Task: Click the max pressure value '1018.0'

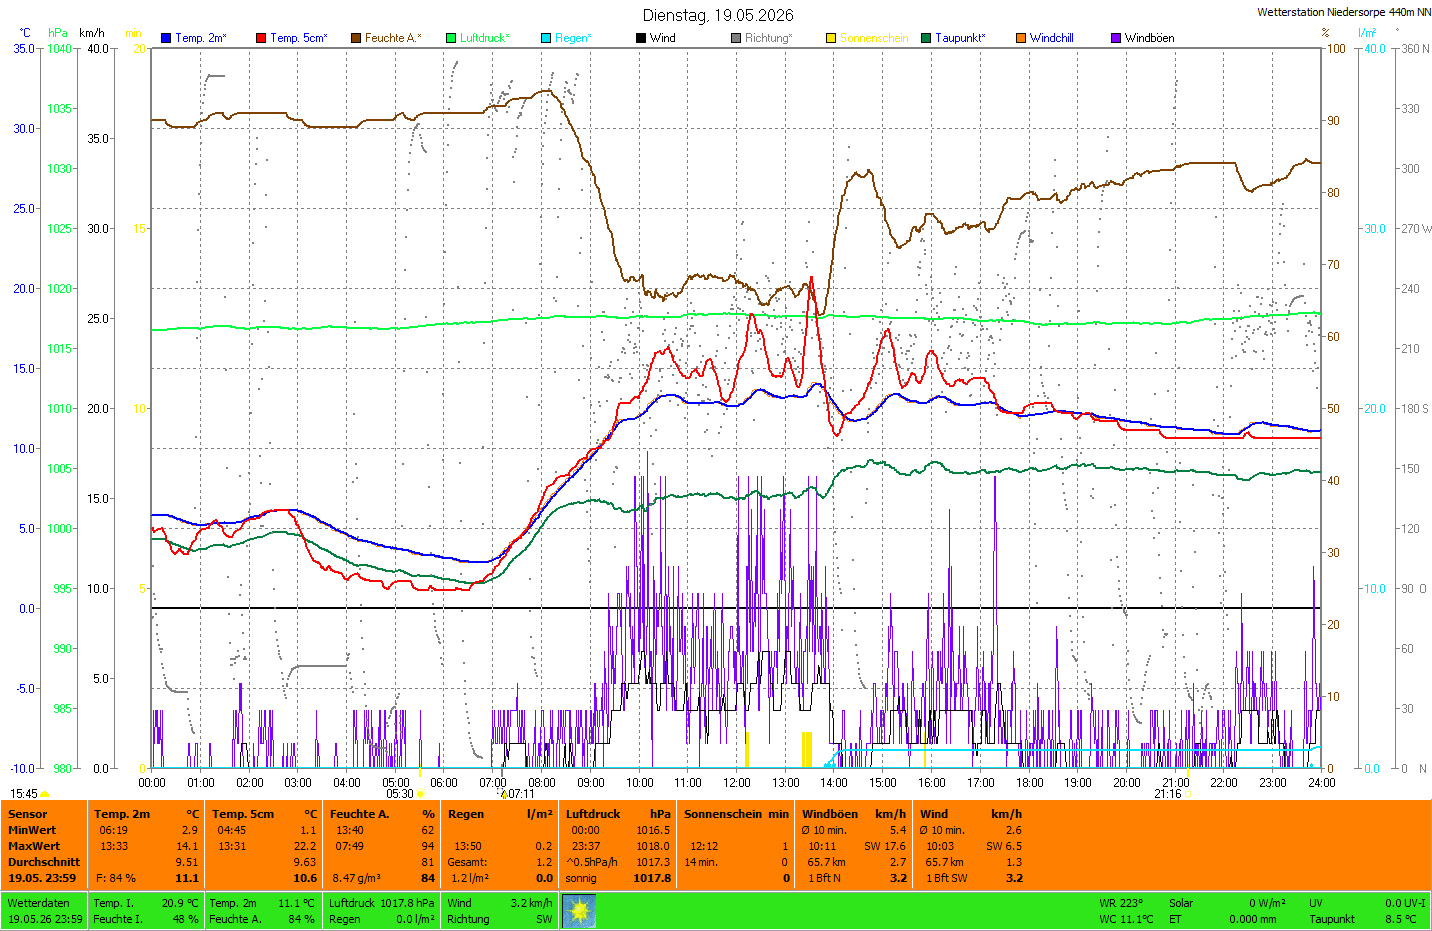Action: (653, 846)
